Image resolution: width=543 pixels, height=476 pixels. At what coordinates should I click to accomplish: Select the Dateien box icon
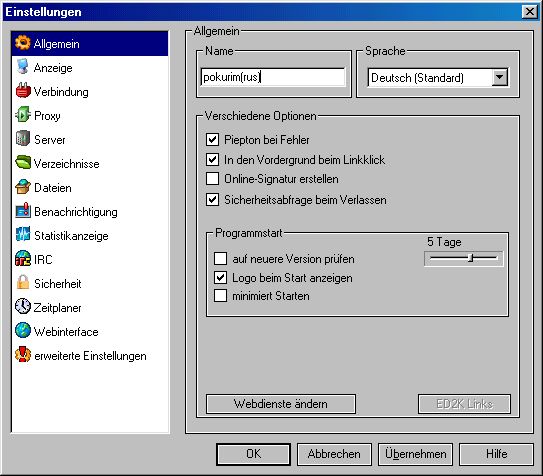pyautogui.click(x=23, y=187)
